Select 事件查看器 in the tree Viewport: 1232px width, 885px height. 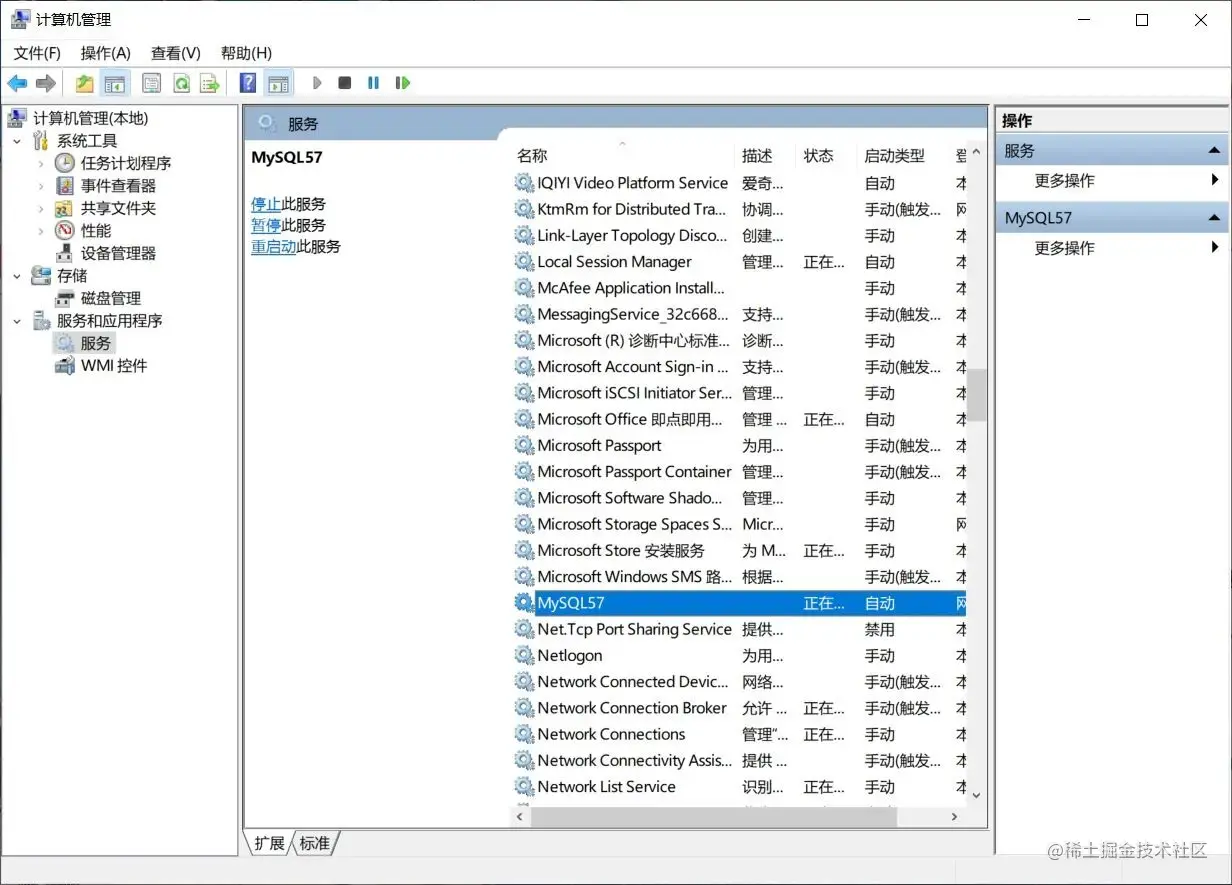[118, 186]
